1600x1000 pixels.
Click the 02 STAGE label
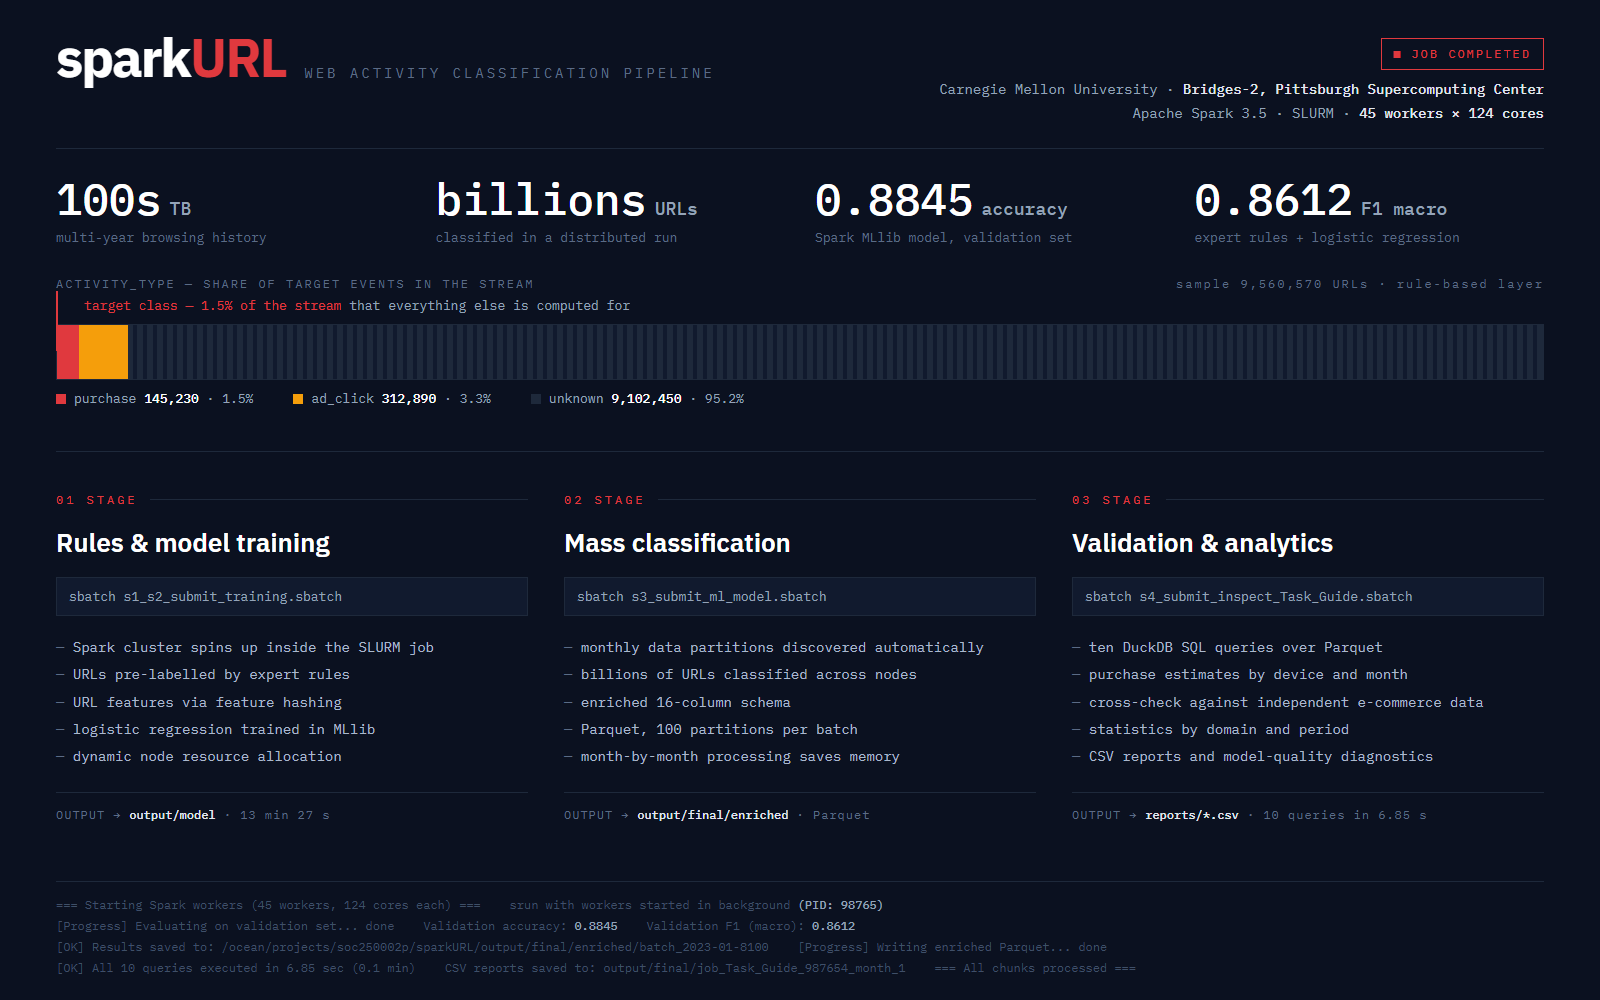pos(604,500)
